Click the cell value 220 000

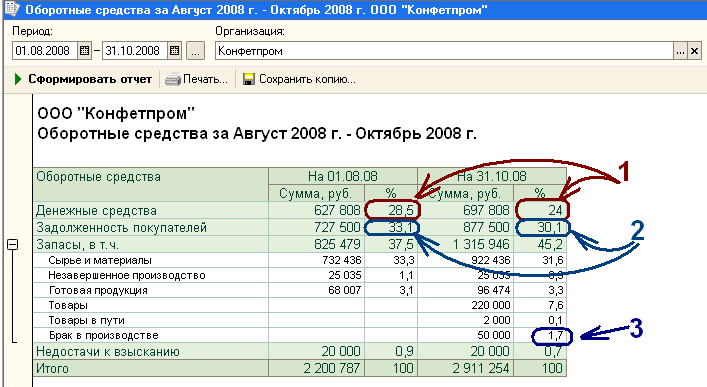[x=491, y=305]
